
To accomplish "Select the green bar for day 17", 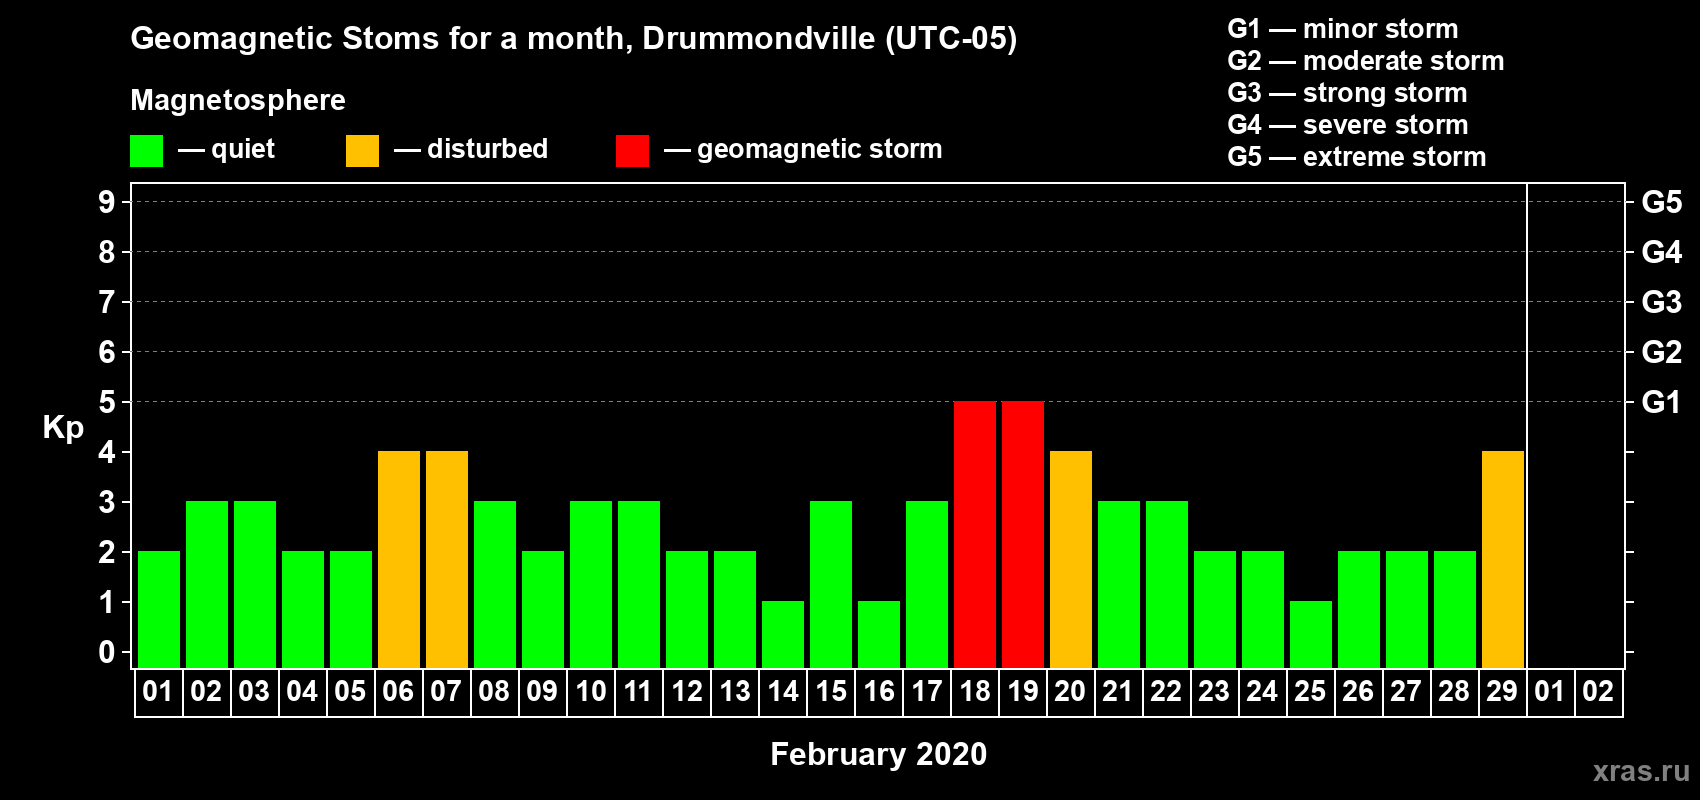I will click(x=927, y=584).
